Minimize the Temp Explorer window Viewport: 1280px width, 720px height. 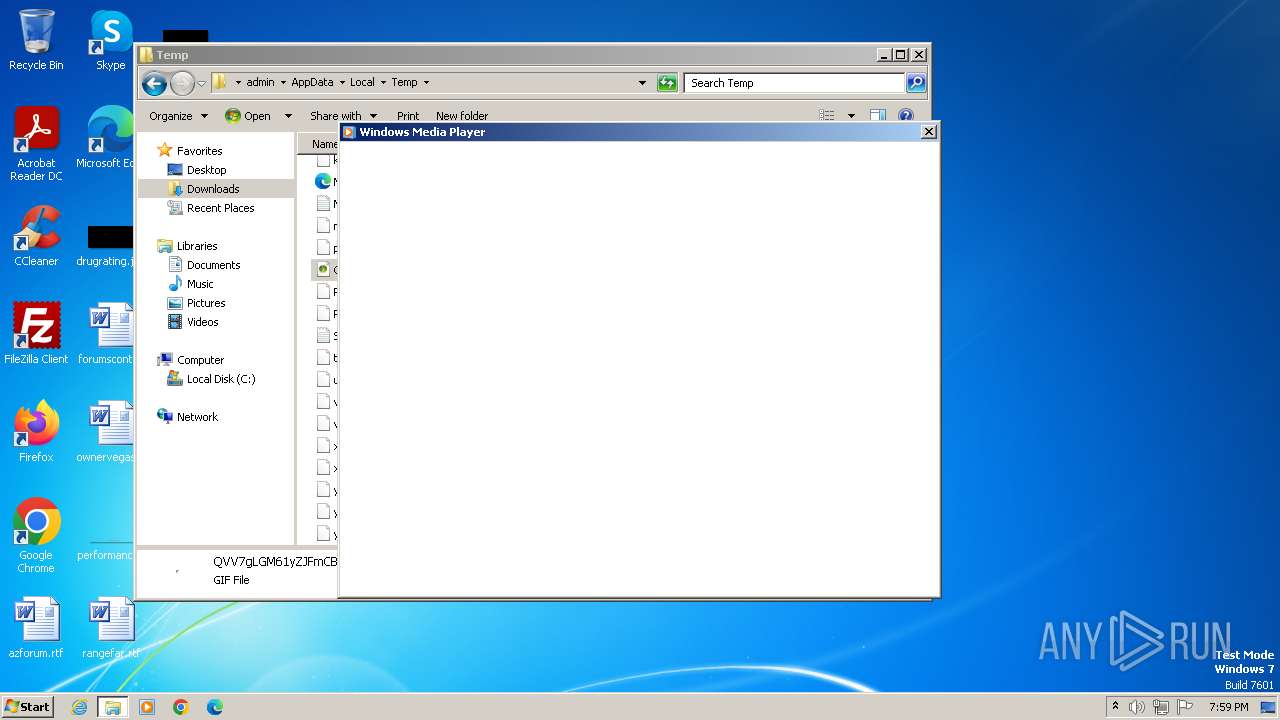pyautogui.click(x=884, y=55)
